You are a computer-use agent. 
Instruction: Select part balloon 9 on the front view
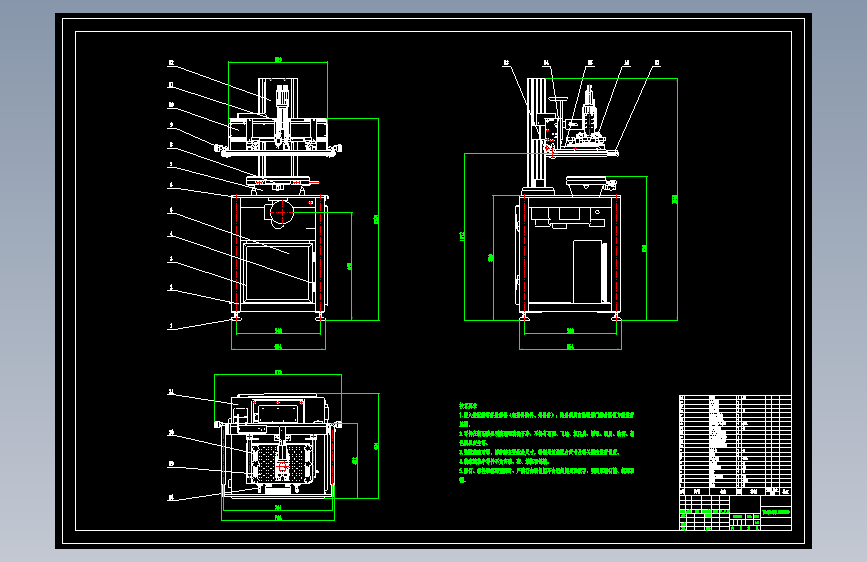(171, 125)
